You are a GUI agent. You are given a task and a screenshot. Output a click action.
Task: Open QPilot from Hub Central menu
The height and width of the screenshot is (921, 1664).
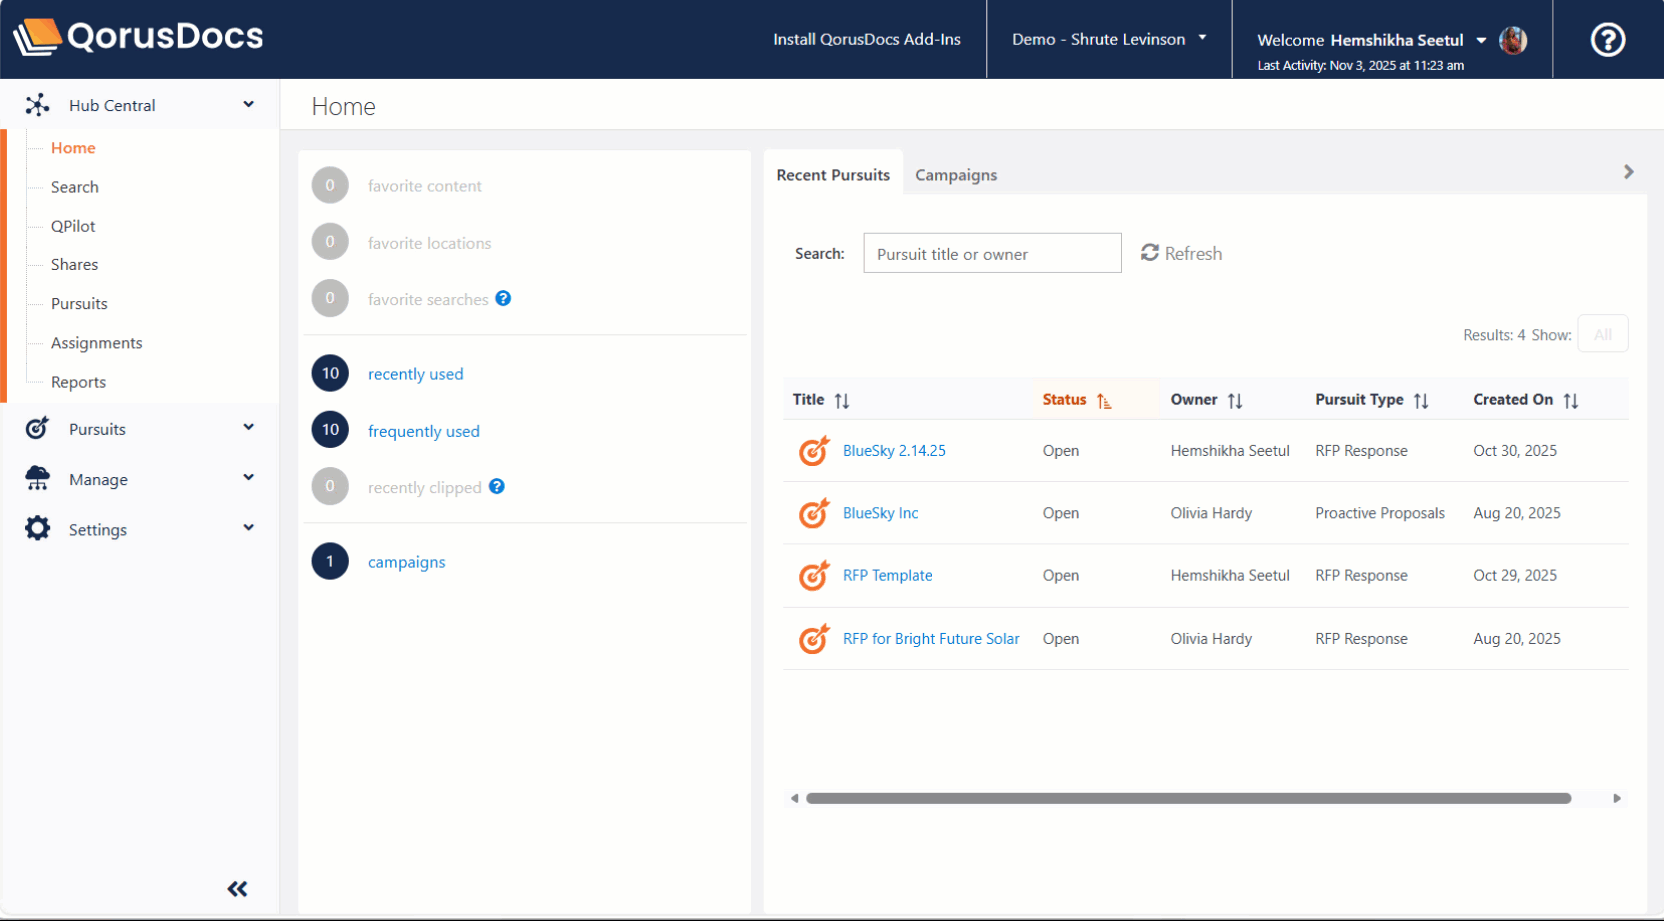pos(73,226)
